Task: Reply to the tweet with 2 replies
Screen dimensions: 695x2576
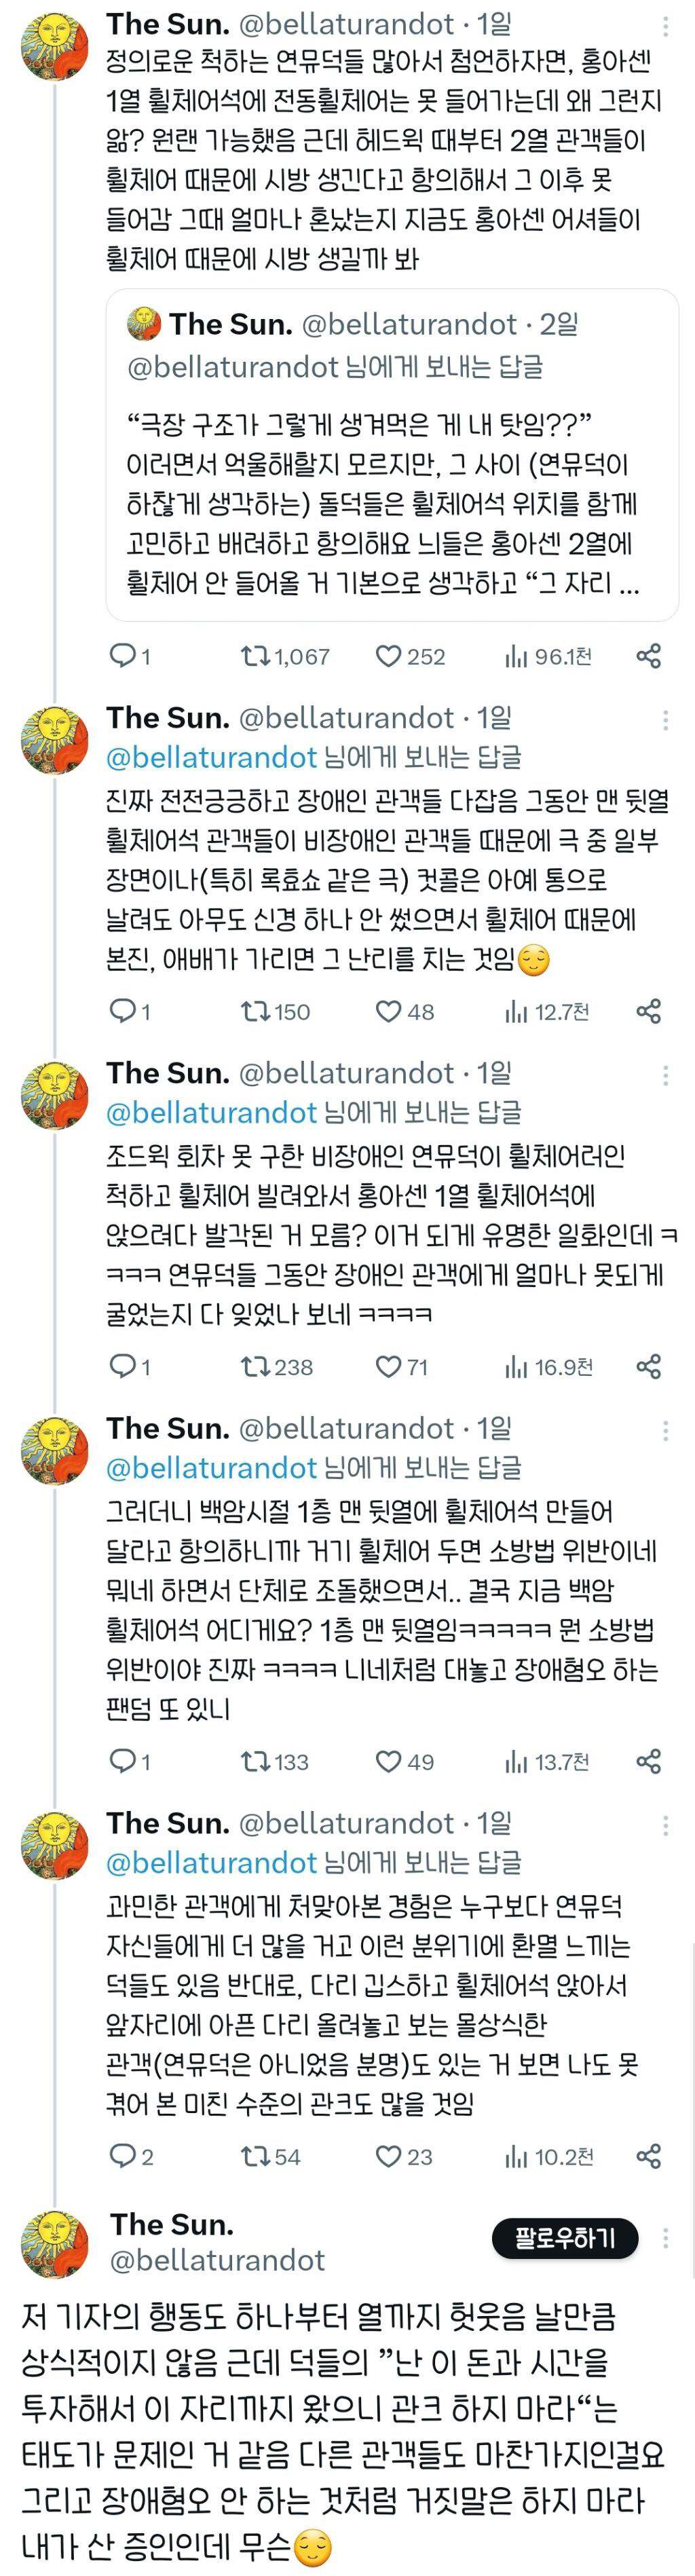Action: point(123,2156)
